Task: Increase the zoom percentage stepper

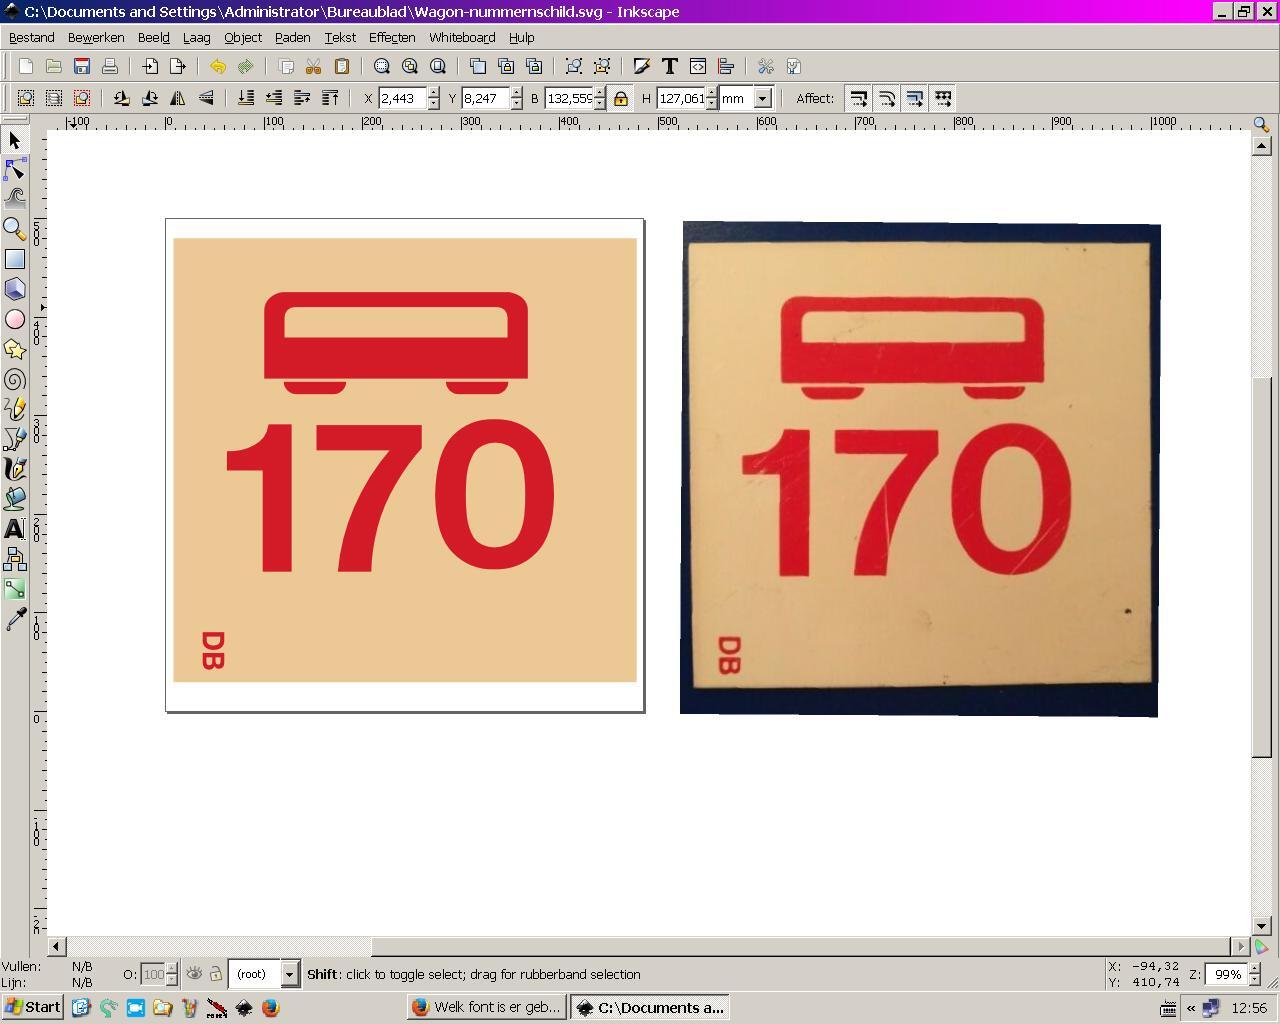Action: [1255, 968]
